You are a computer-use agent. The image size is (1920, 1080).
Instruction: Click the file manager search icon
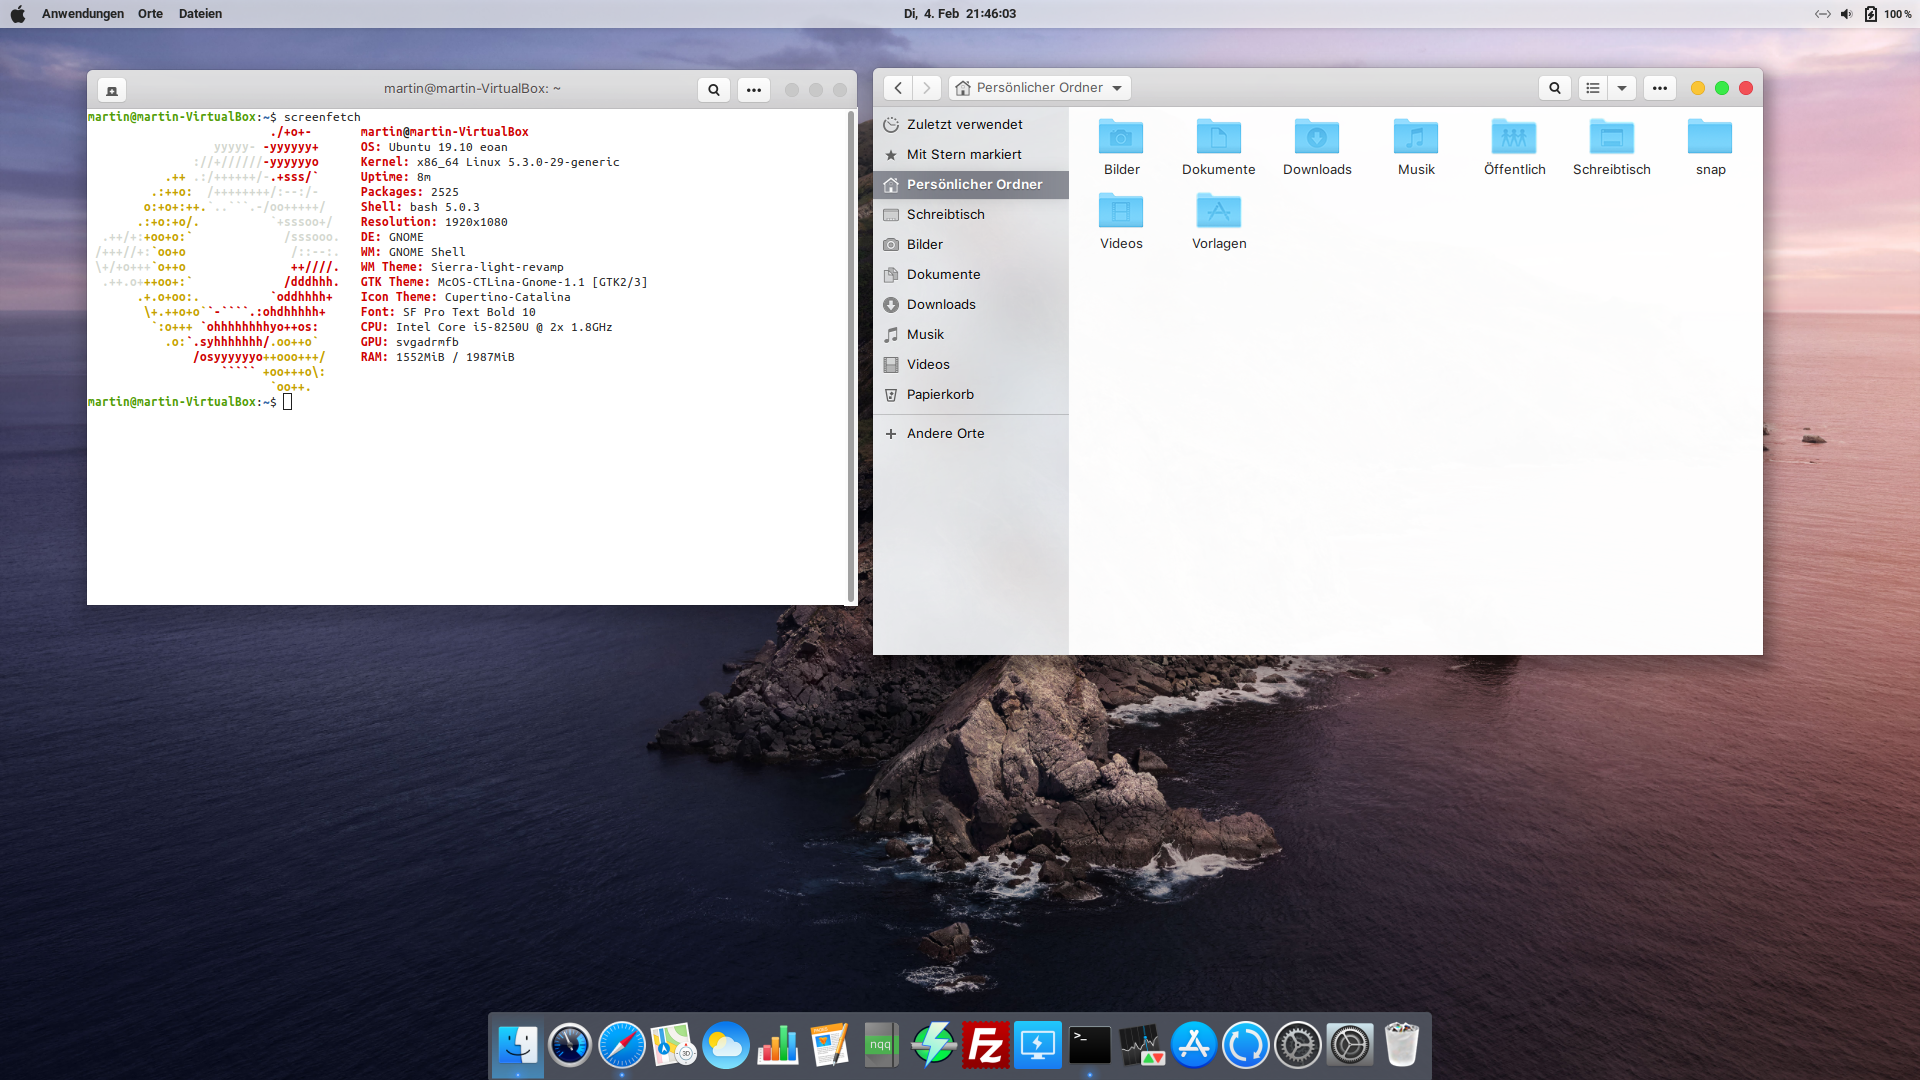1554,88
